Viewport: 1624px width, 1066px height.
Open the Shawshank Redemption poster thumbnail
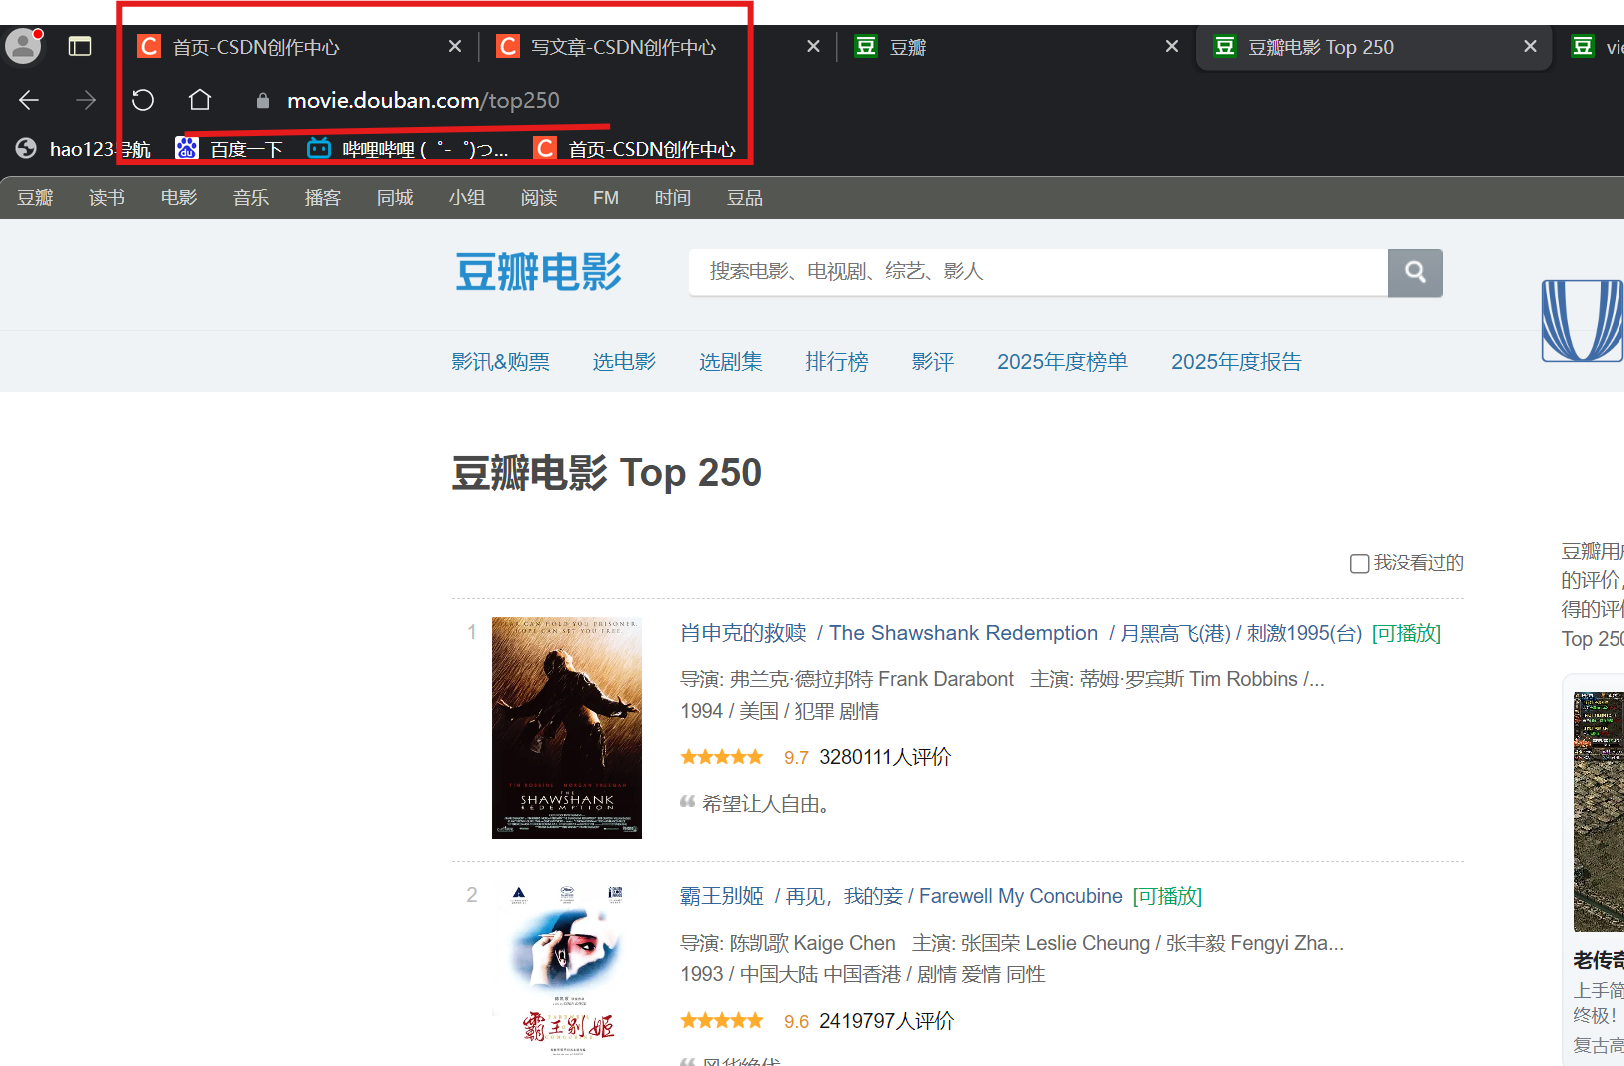click(567, 728)
